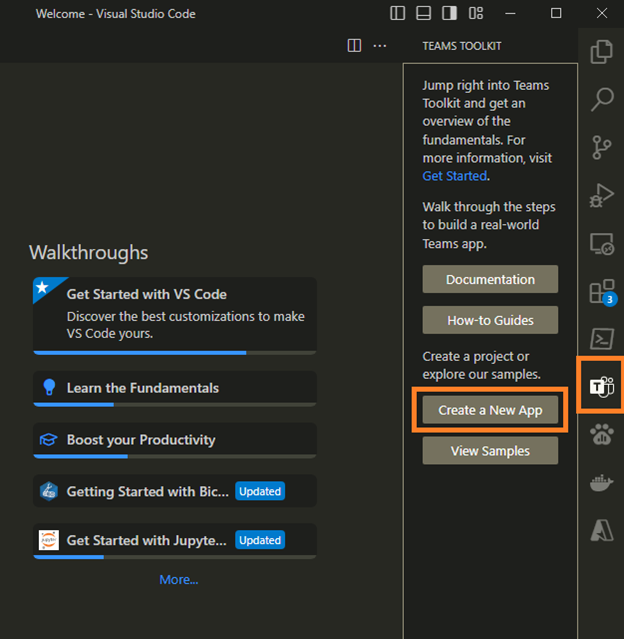Minimize the Visual Studio Code window

510,13
